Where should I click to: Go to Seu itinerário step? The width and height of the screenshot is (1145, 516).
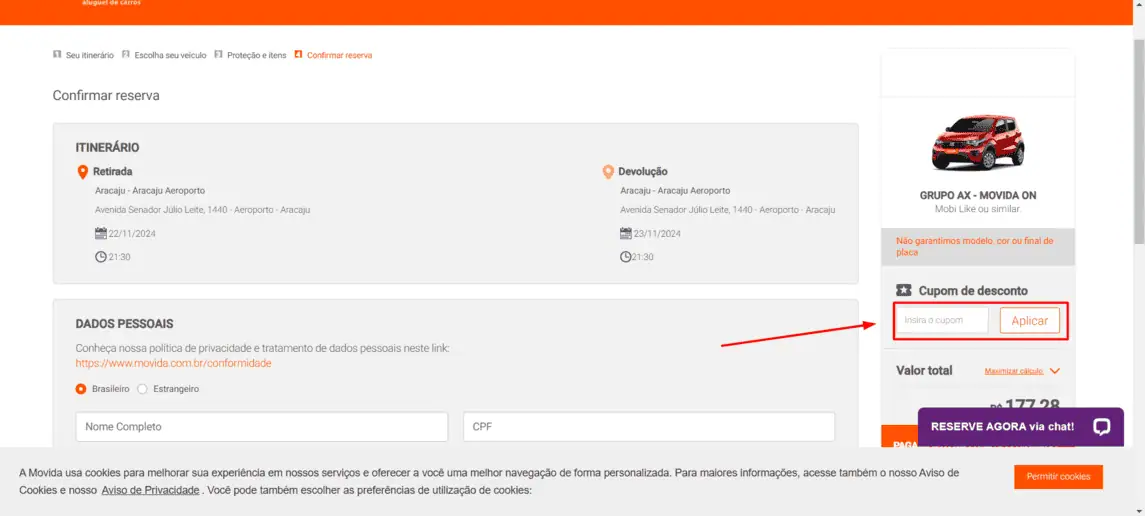pyautogui.click(x=90, y=55)
